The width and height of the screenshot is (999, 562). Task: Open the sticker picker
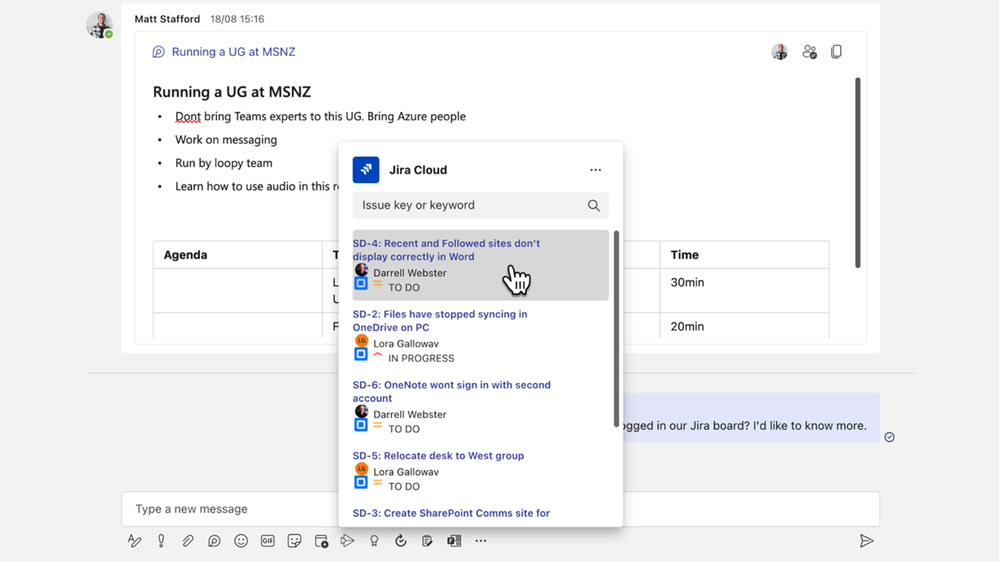(294, 541)
